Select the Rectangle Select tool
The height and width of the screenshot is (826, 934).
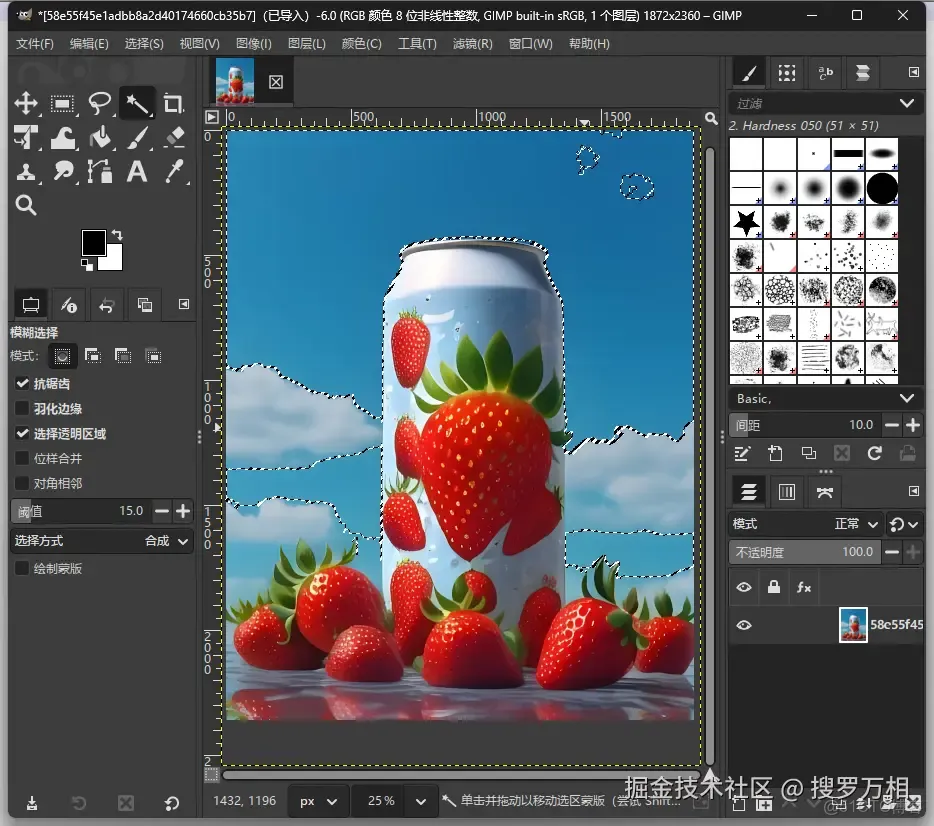63,103
